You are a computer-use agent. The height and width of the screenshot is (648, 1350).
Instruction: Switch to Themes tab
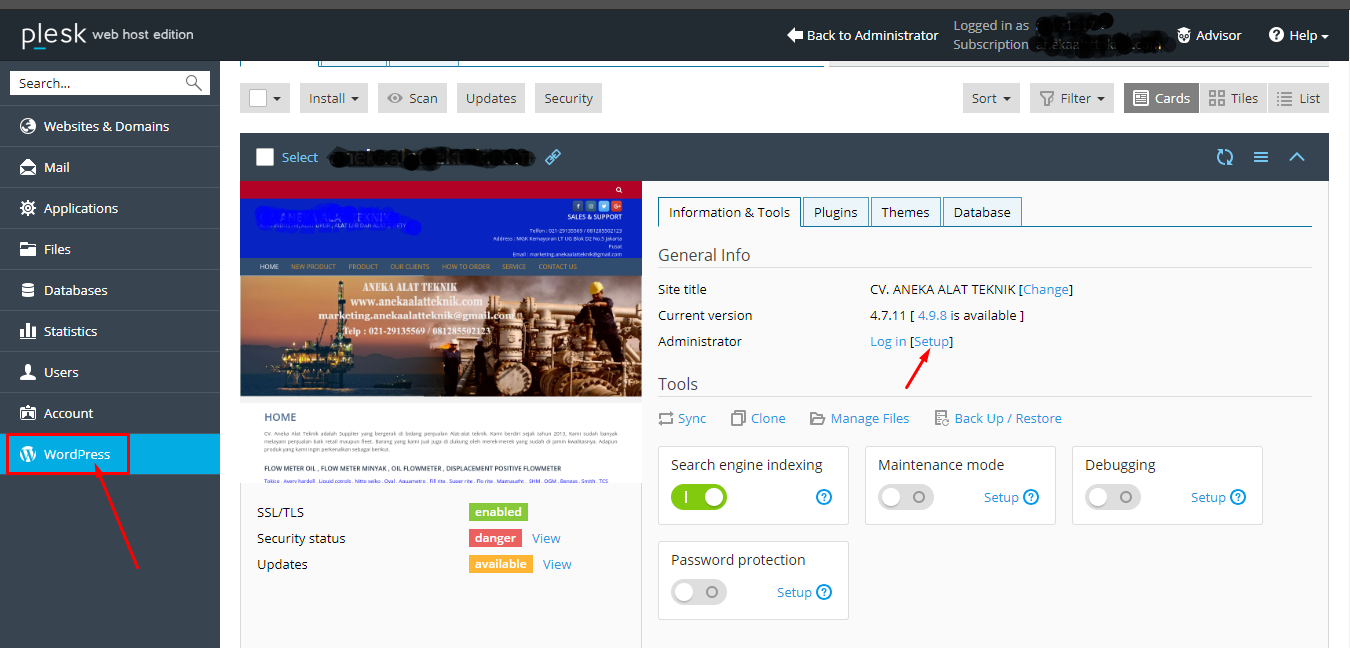click(x=905, y=212)
